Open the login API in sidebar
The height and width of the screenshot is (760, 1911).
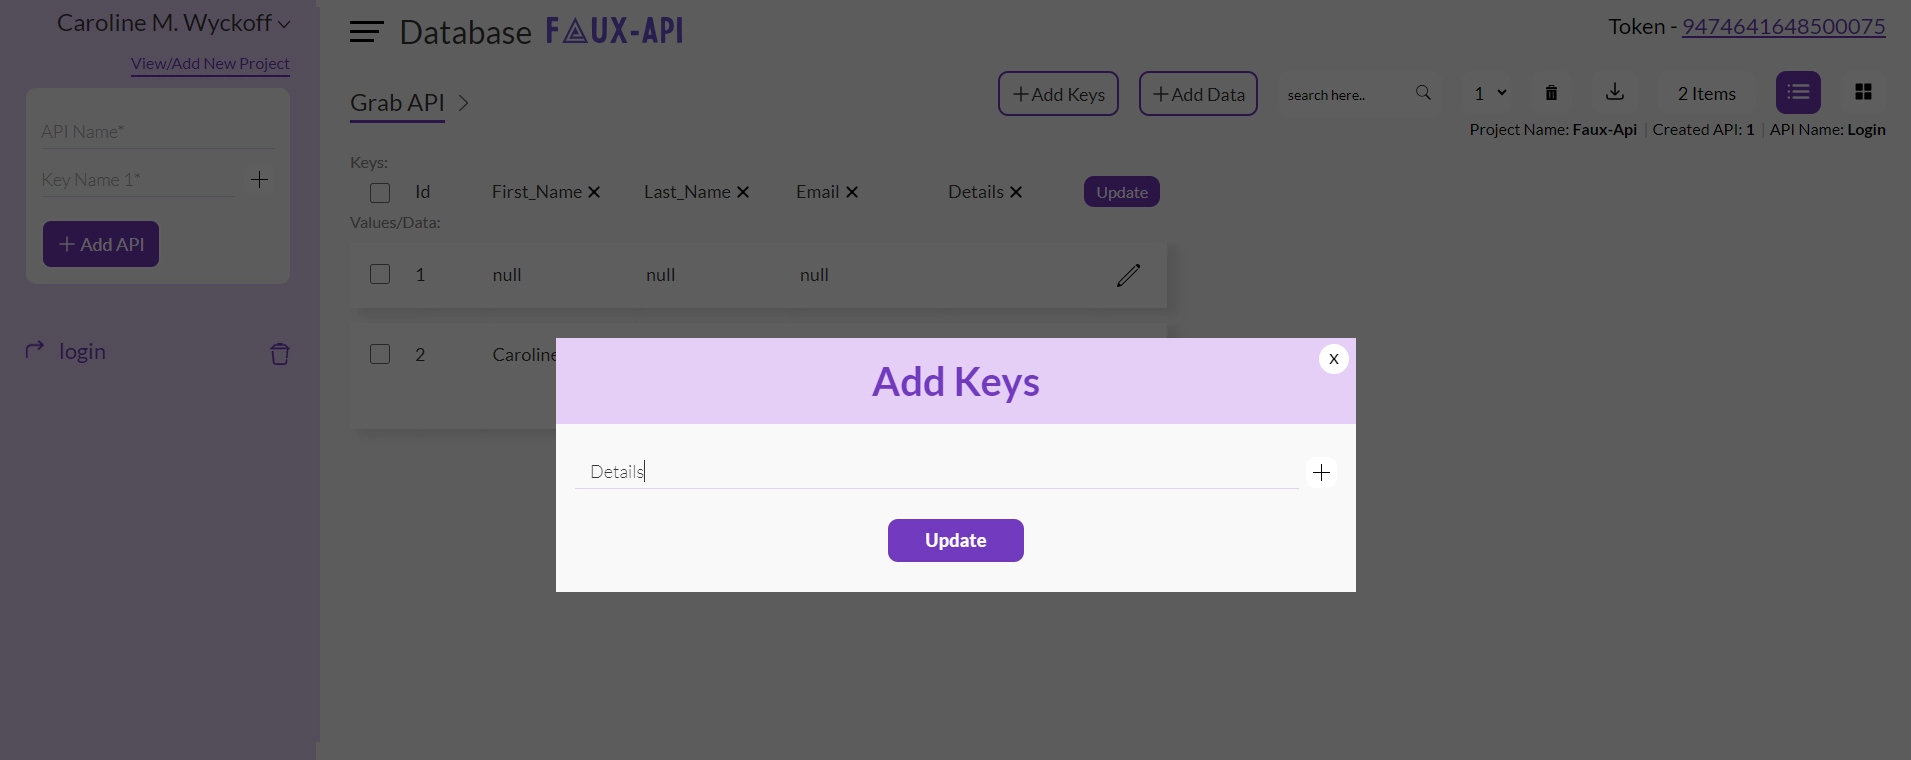(82, 351)
